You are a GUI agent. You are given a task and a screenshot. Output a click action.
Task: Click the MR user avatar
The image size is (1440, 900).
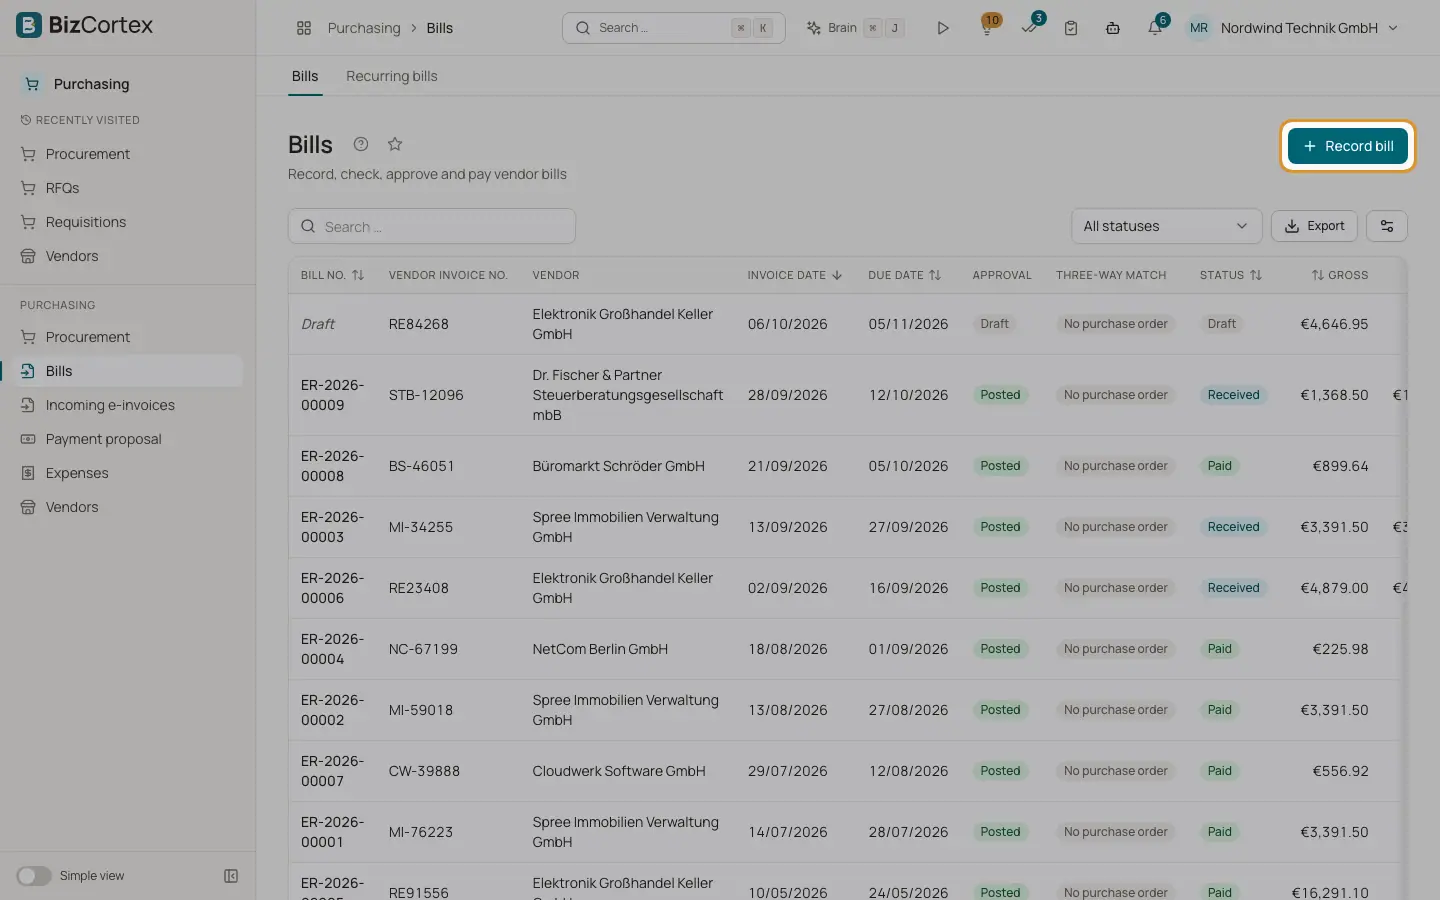click(x=1199, y=28)
